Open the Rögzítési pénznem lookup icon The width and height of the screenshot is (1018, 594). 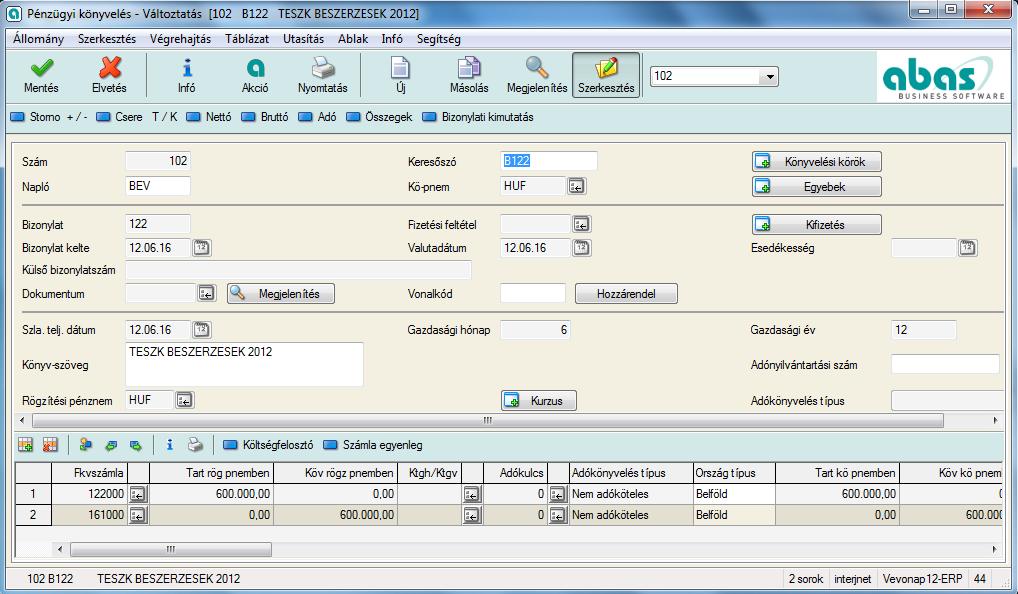(x=184, y=400)
